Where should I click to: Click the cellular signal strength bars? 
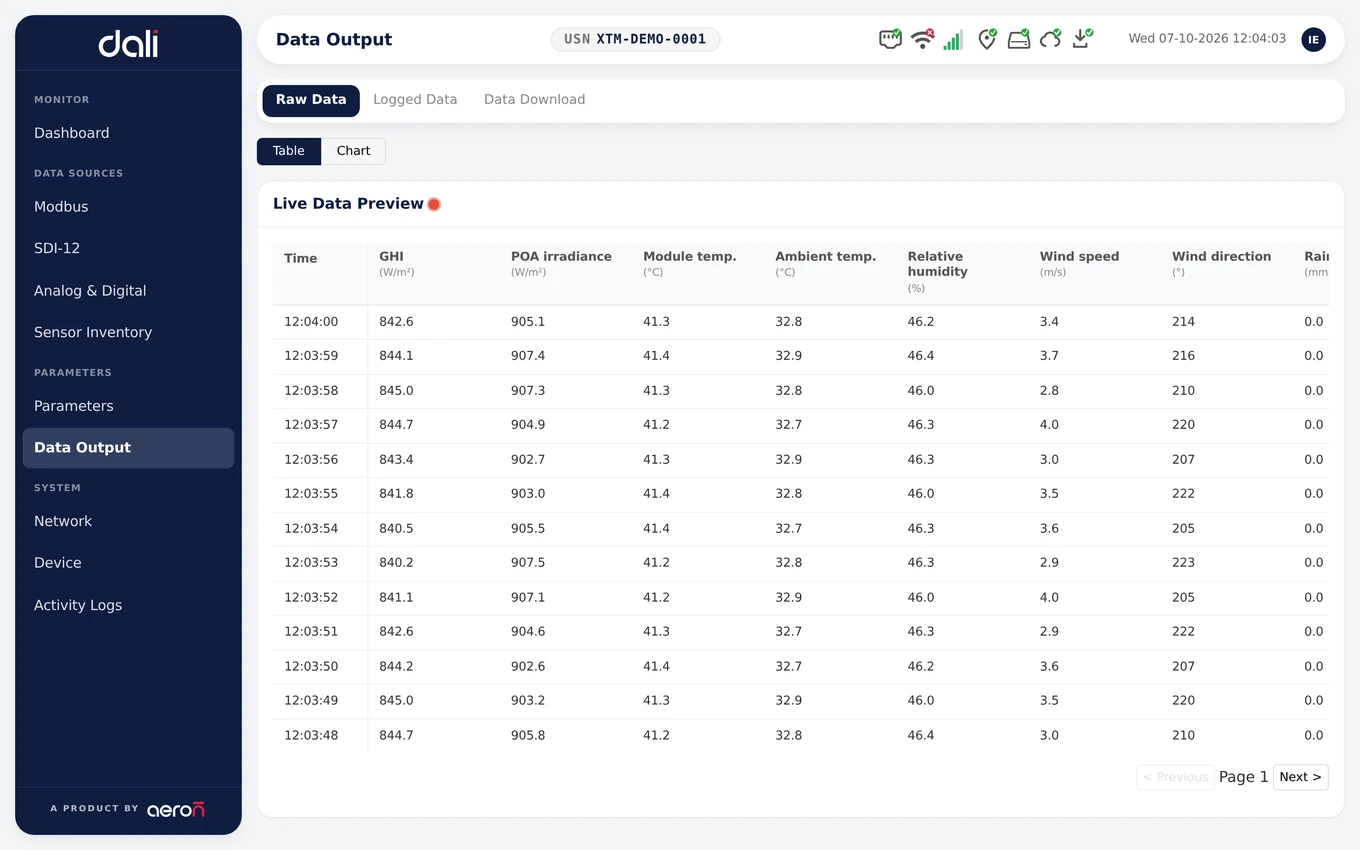953,39
